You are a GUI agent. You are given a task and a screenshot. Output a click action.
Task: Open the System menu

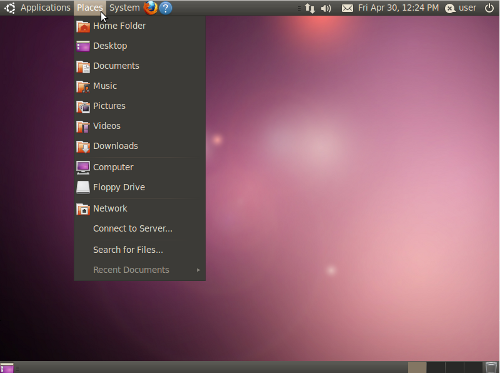click(125, 8)
